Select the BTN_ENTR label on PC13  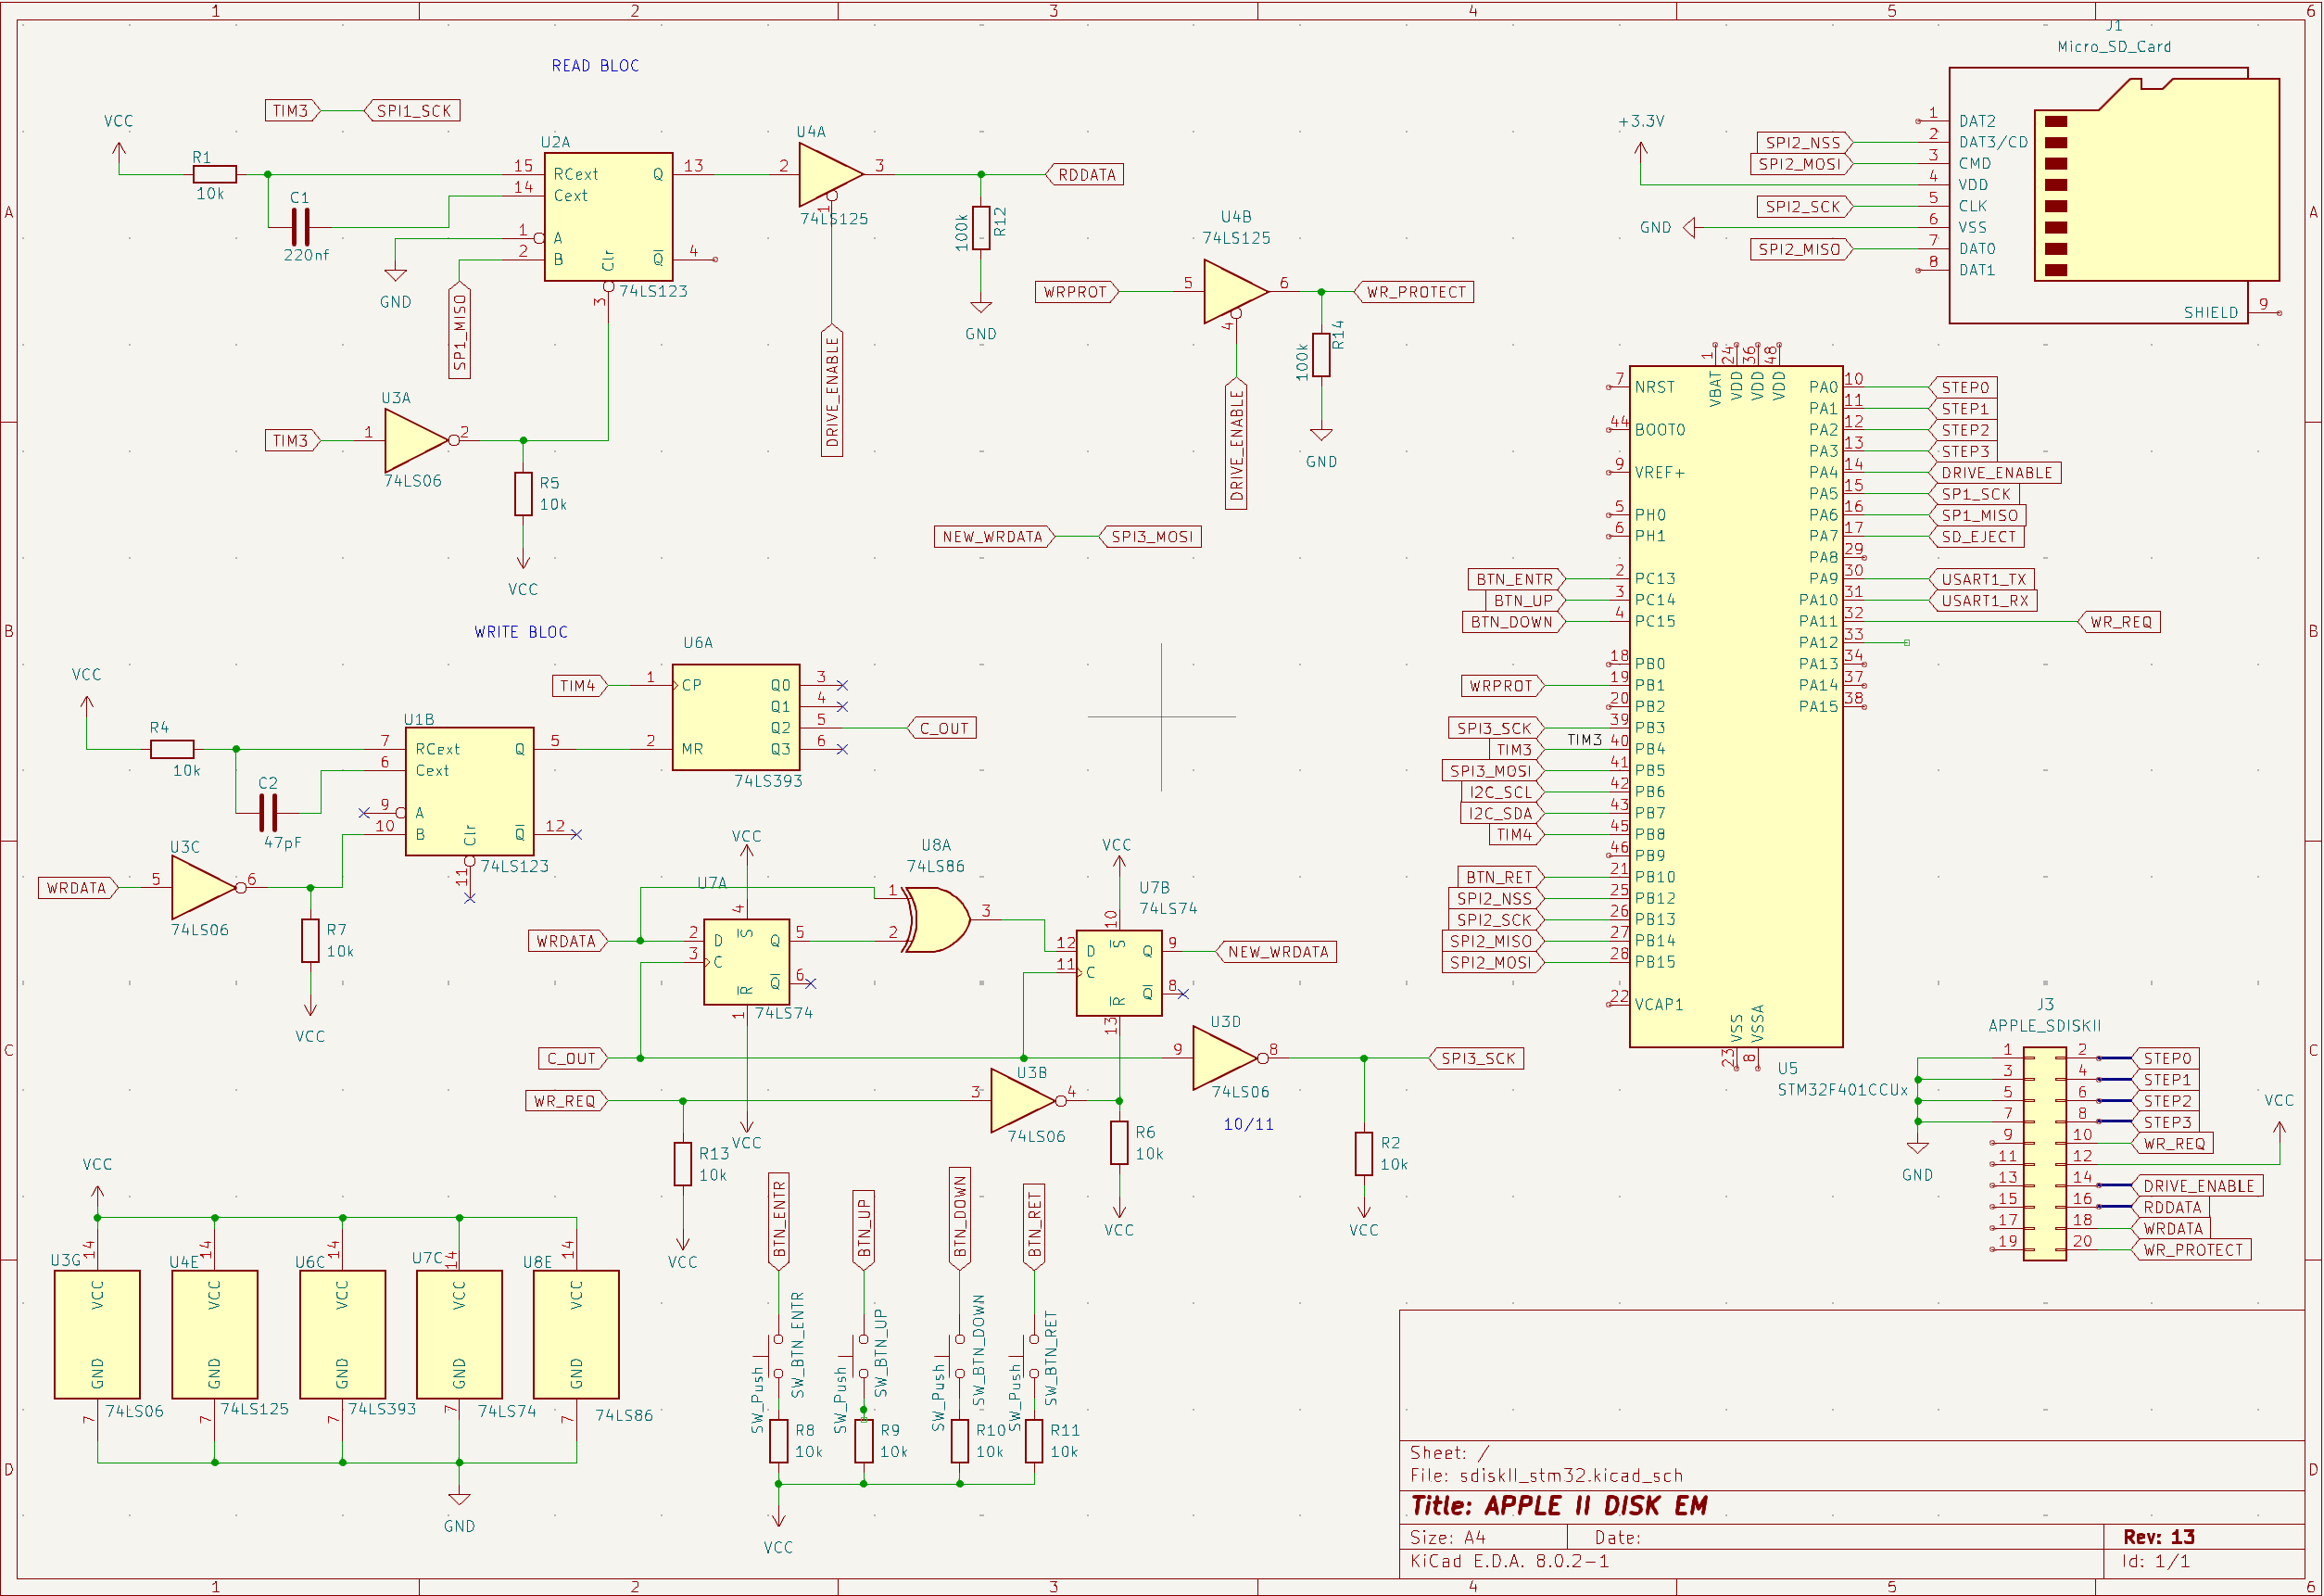[1517, 579]
